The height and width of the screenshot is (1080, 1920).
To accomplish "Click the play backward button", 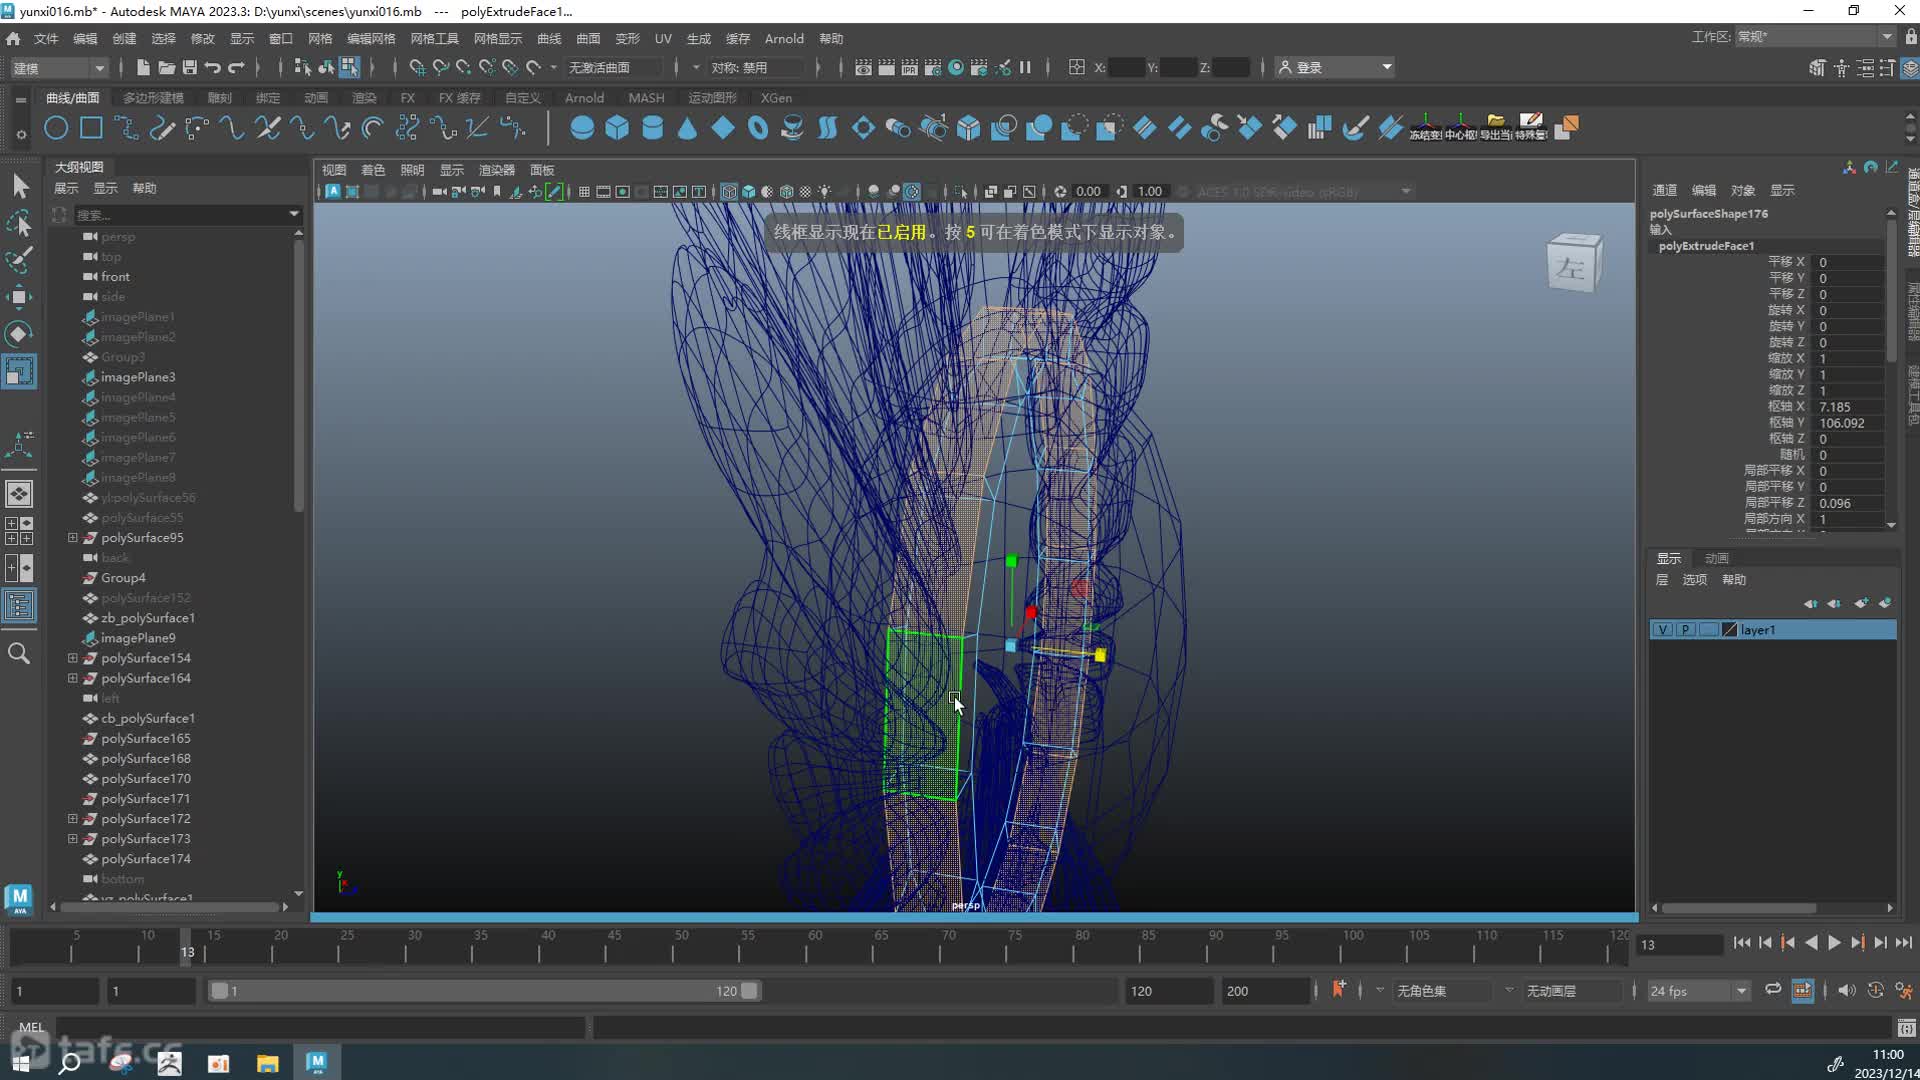I will tap(1811, 943).
